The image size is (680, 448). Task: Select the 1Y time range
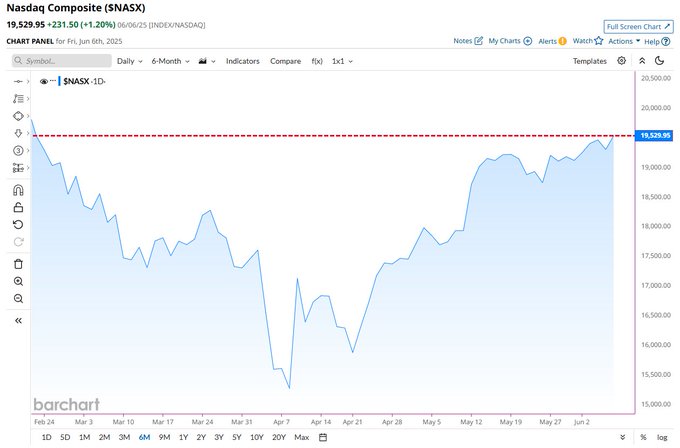[183, 437]
